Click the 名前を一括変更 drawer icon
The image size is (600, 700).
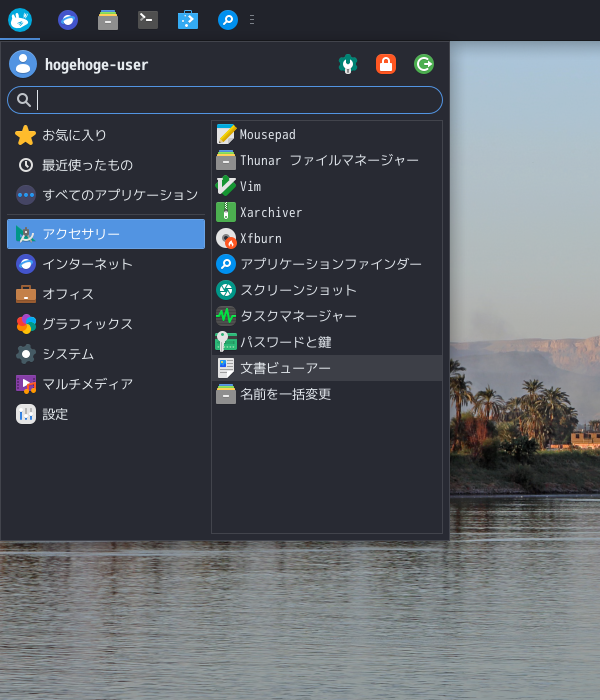click(226, 394)
